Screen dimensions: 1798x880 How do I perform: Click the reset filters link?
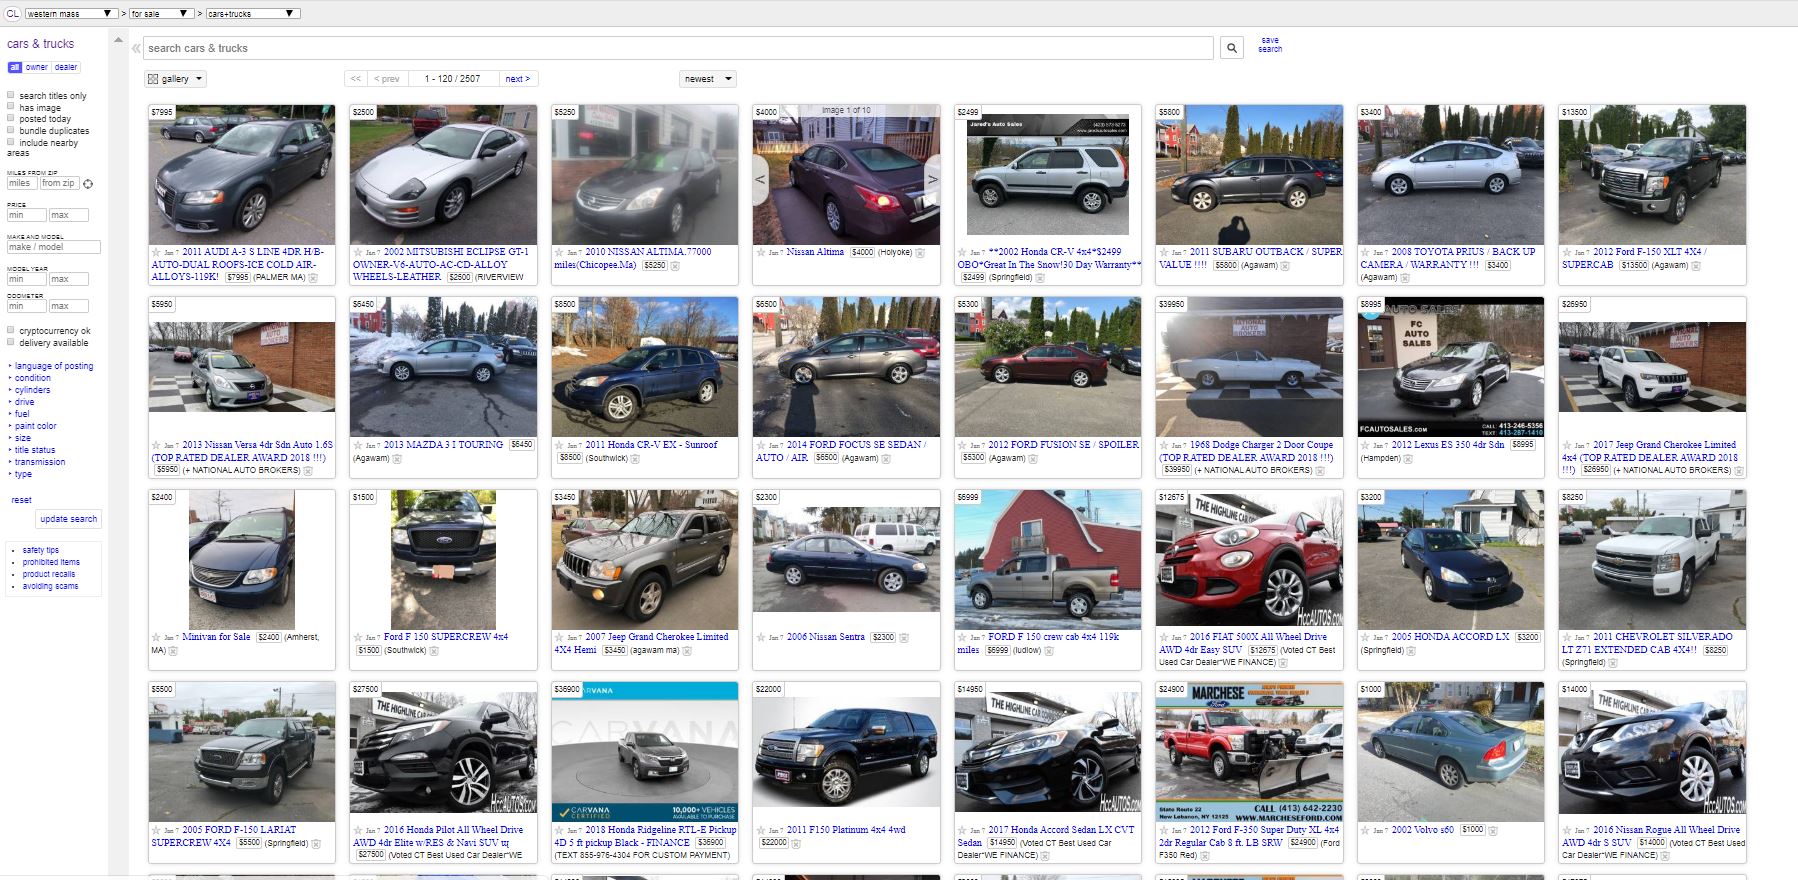(21, 500)
